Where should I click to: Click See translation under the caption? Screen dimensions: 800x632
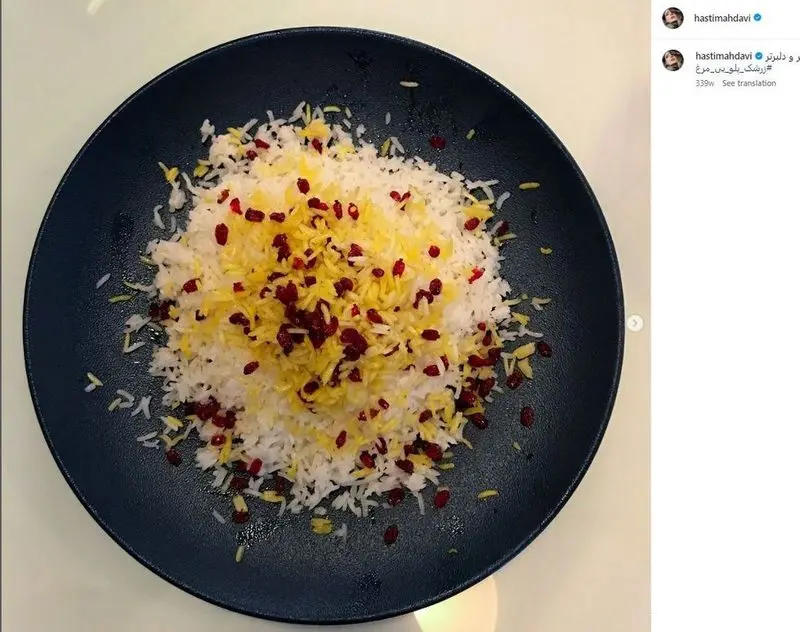point(748,83)
